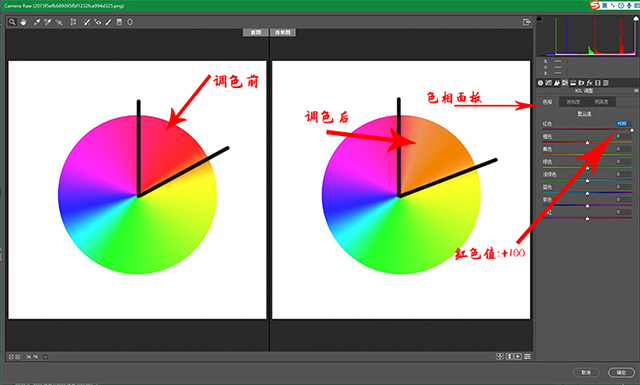The height and width of the screenshot is (385, 640).
Task: Select the Zoom tool in toolbar
Action: point(12,22)
